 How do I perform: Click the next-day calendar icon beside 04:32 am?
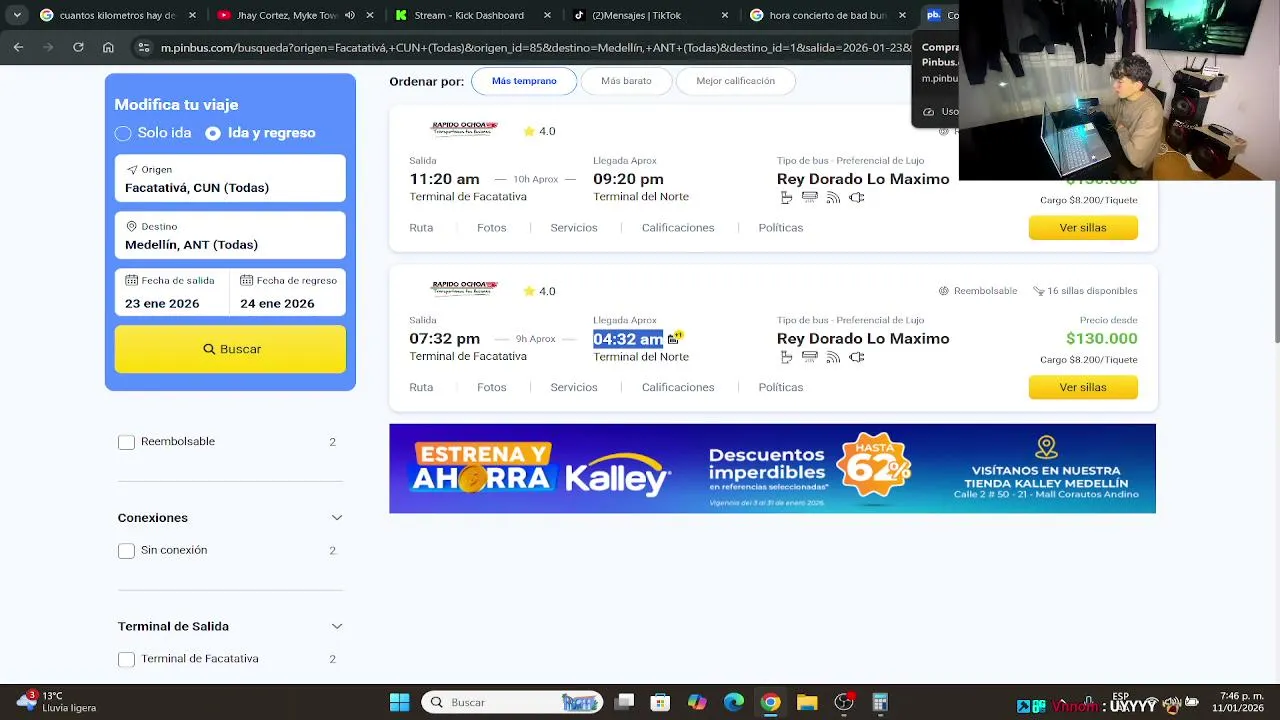pyautogui.click(x=675, y=338)
